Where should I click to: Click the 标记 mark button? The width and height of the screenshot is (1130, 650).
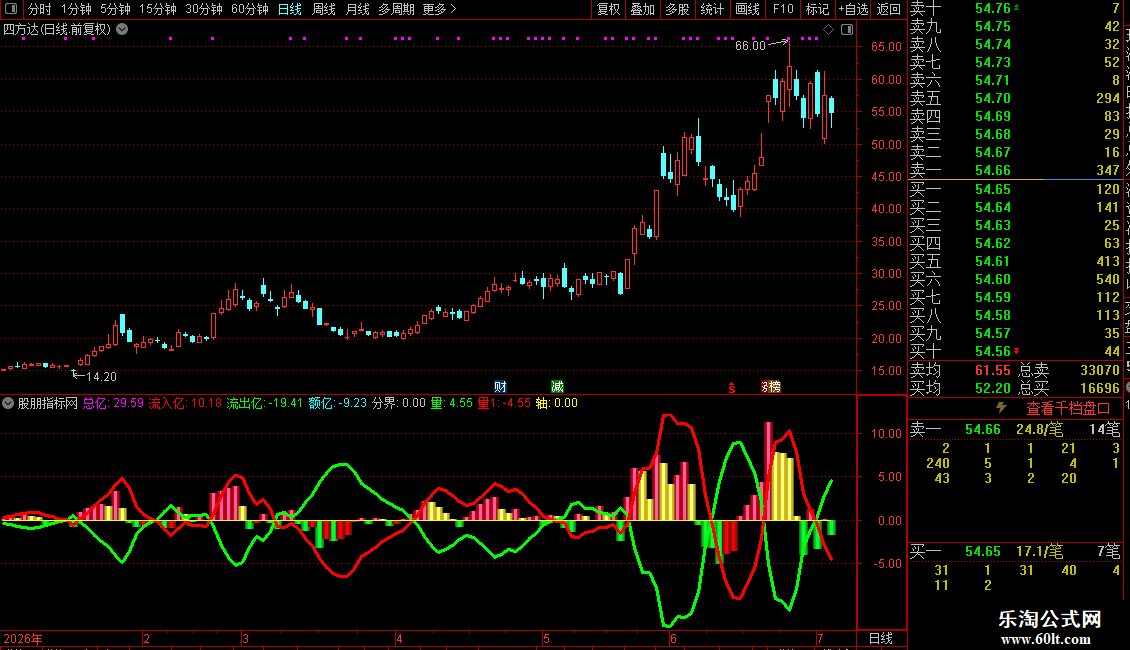tap(817, 9)
